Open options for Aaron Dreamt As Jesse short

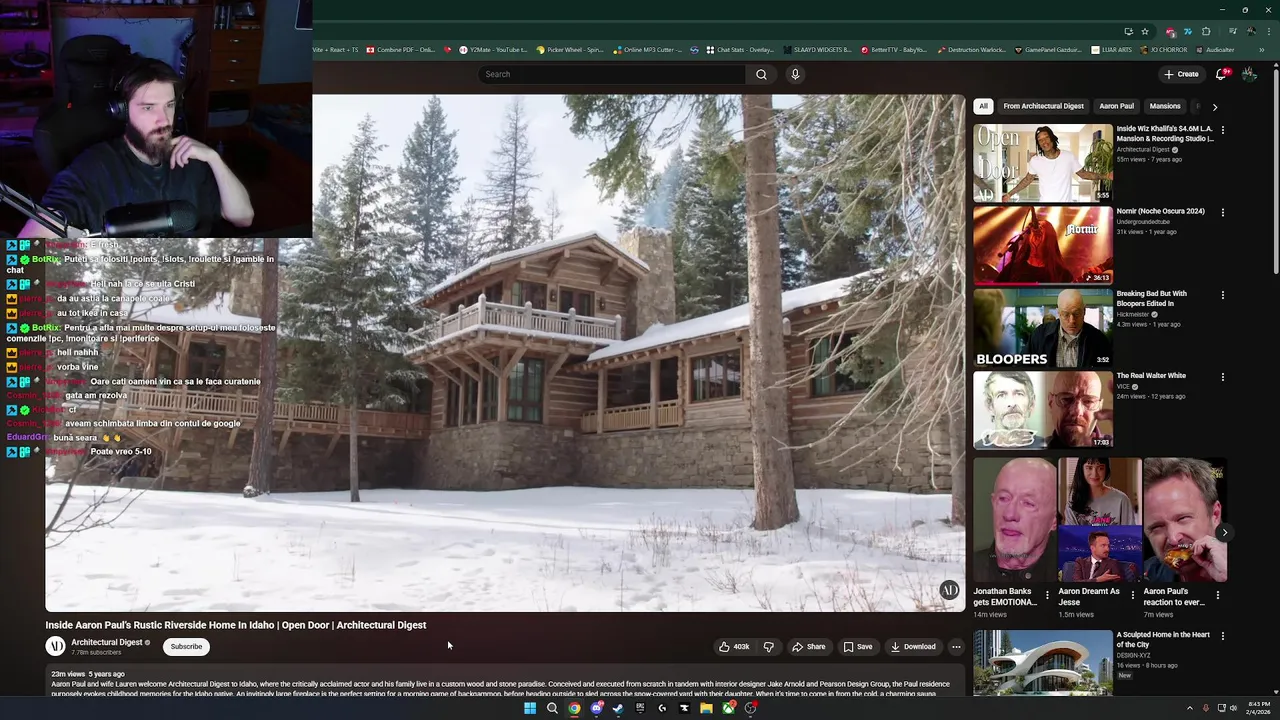pos(1132,595)
